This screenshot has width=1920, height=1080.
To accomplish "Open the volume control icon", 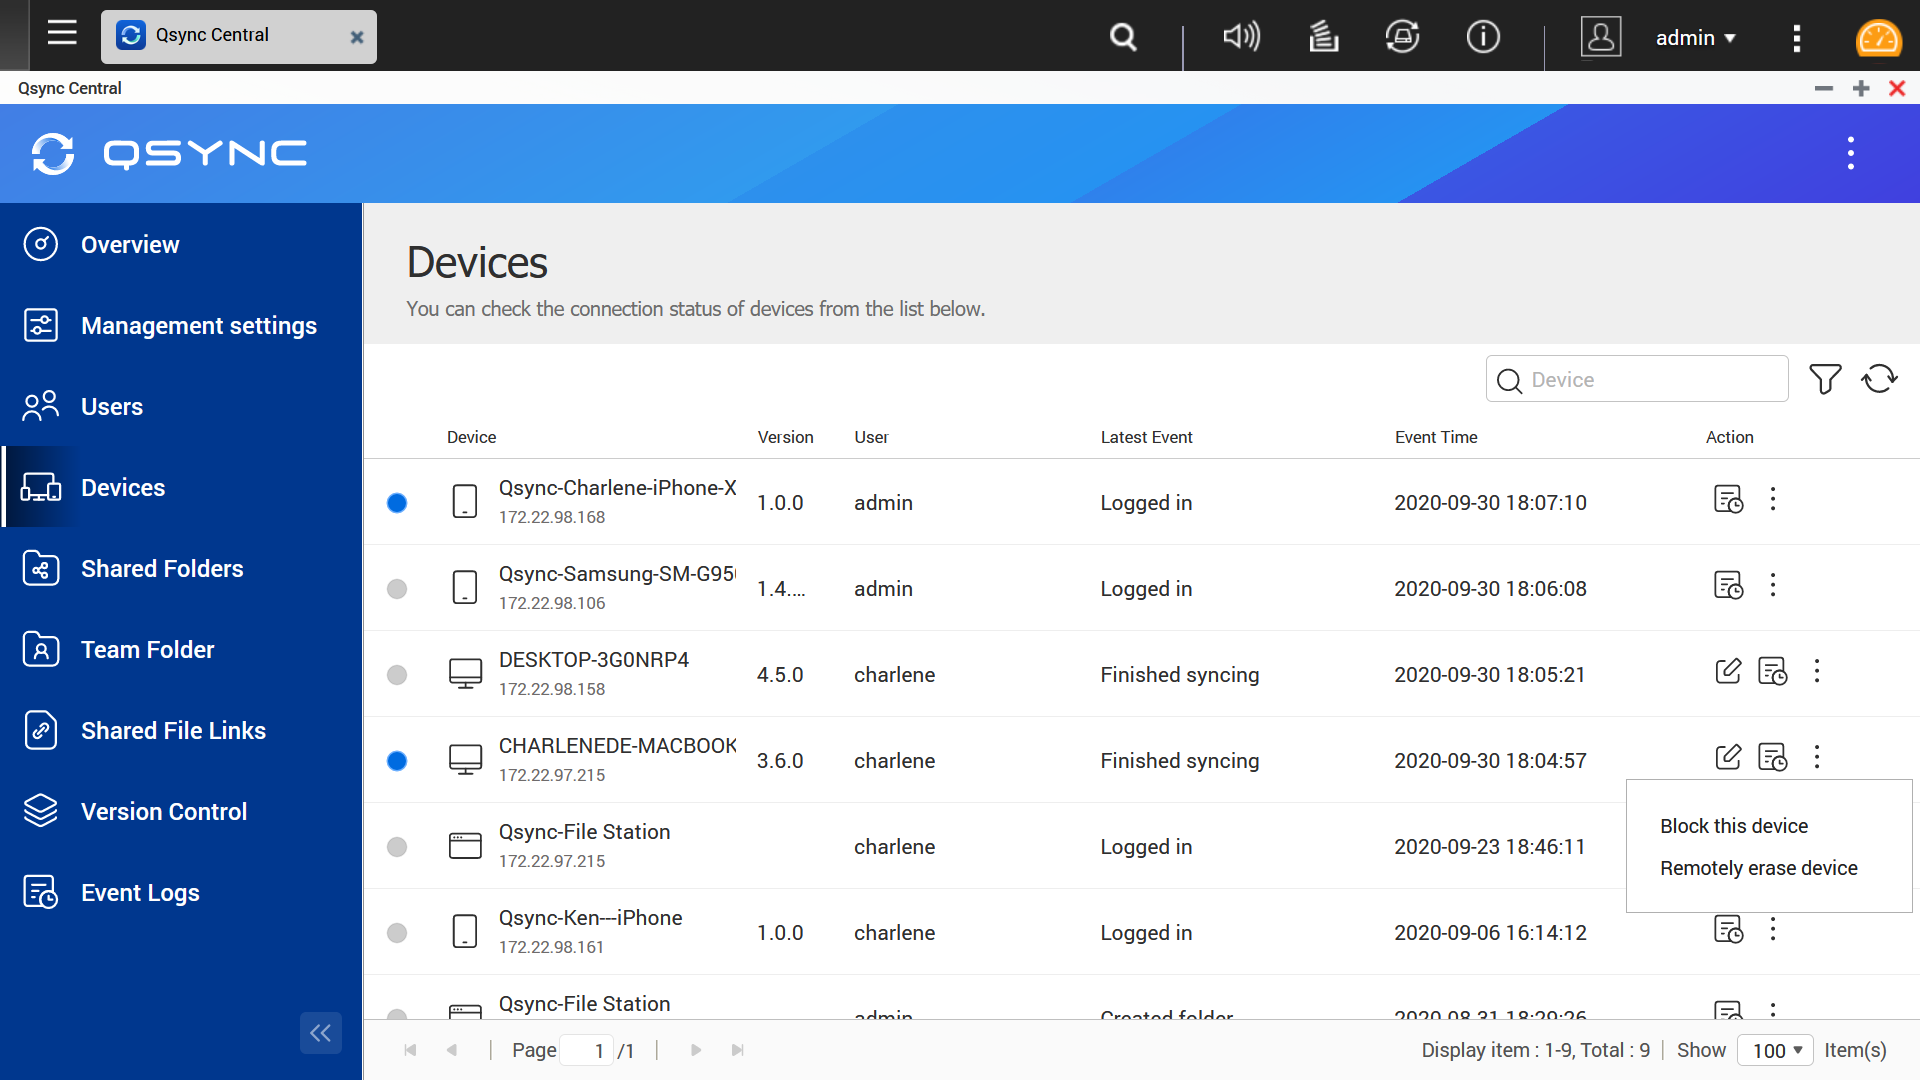I will (1241, 37).
